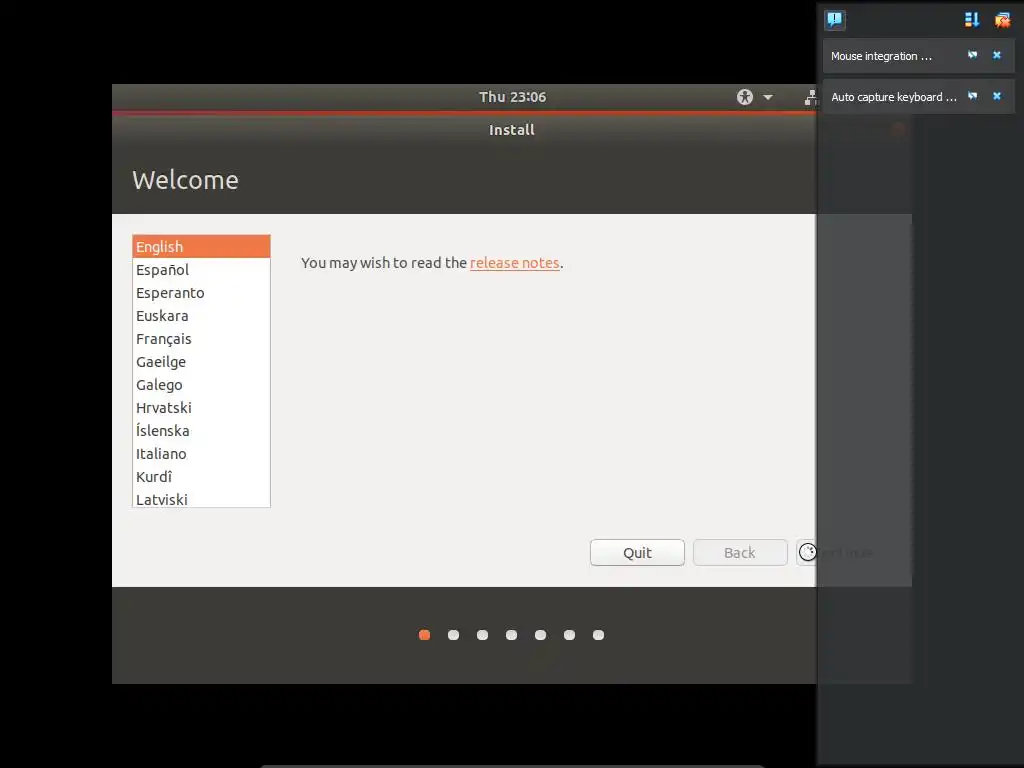Select Hrvatski in the language list
Viewport: 1024px width, 768px height.
201,408
